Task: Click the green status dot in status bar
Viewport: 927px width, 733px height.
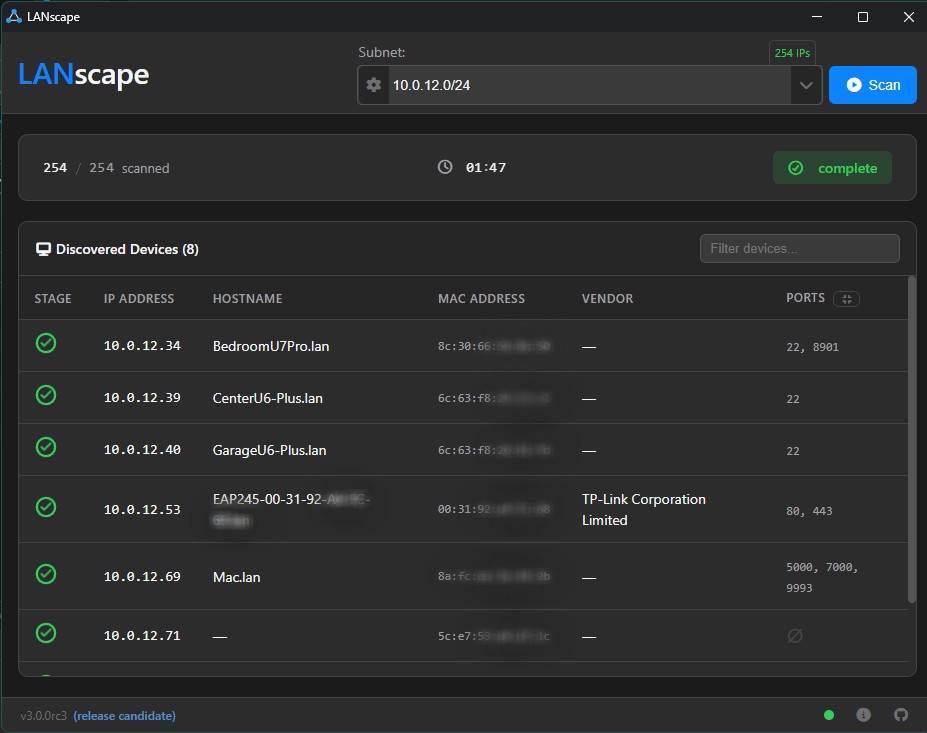Action: (x=828, y=715)
